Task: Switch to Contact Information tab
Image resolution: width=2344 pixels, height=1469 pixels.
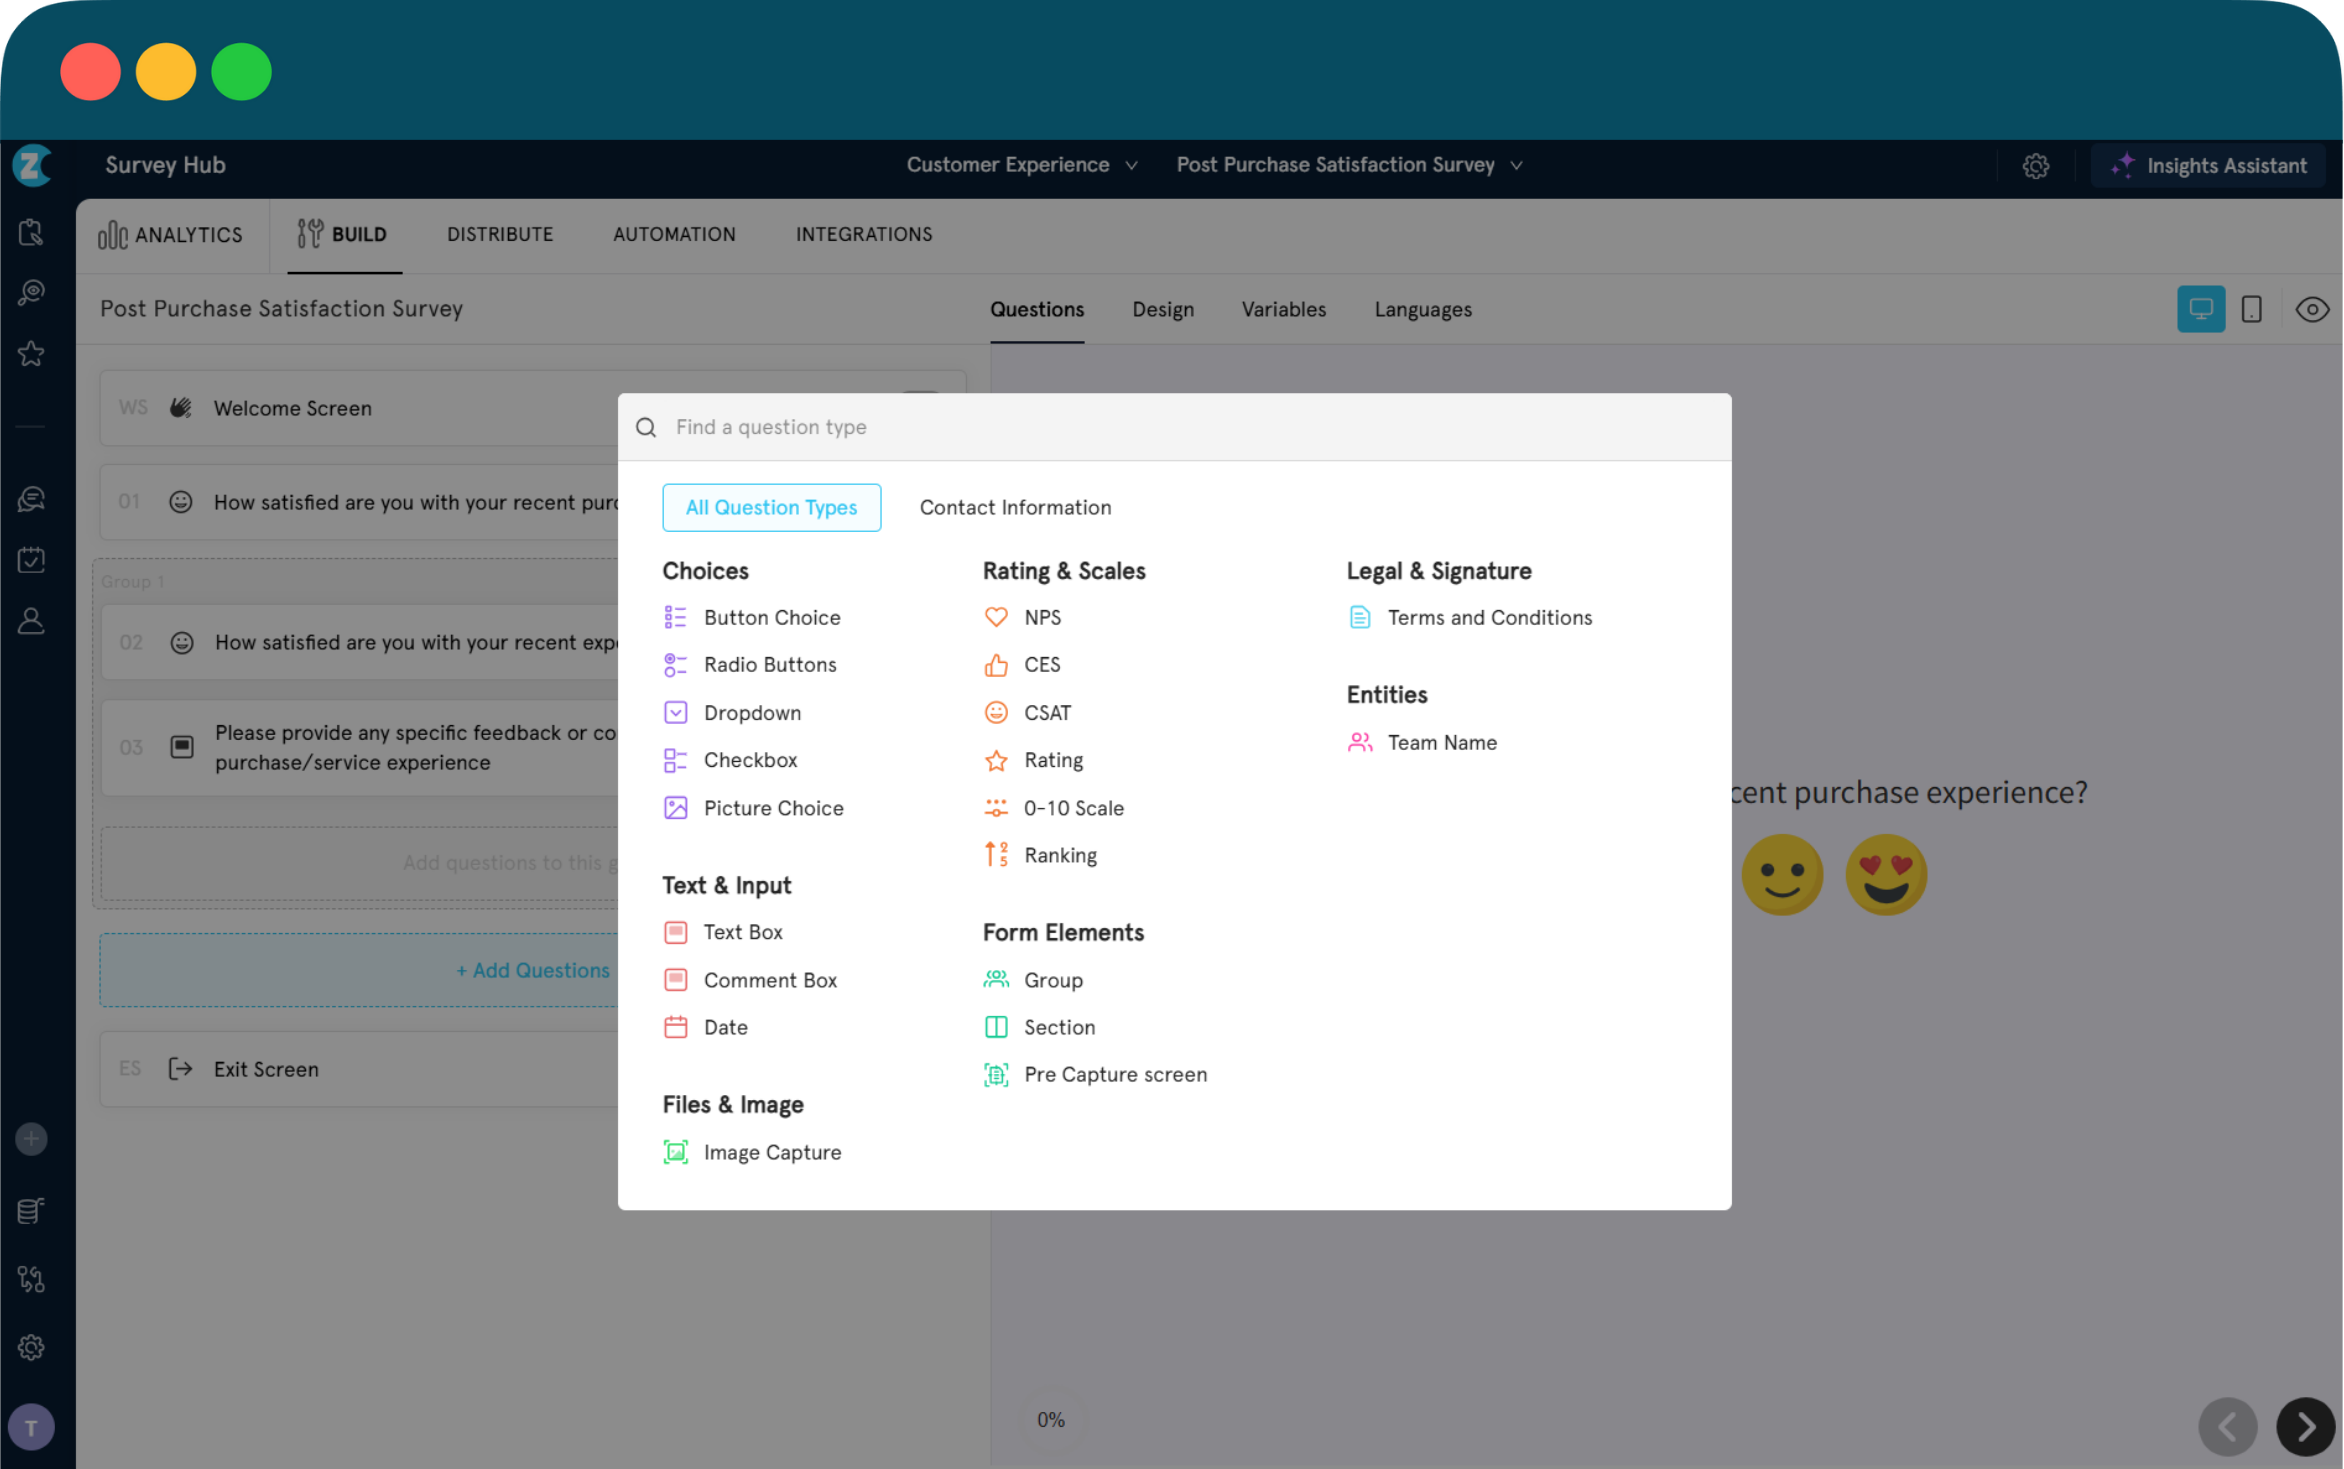Action: coord(1015,507)
